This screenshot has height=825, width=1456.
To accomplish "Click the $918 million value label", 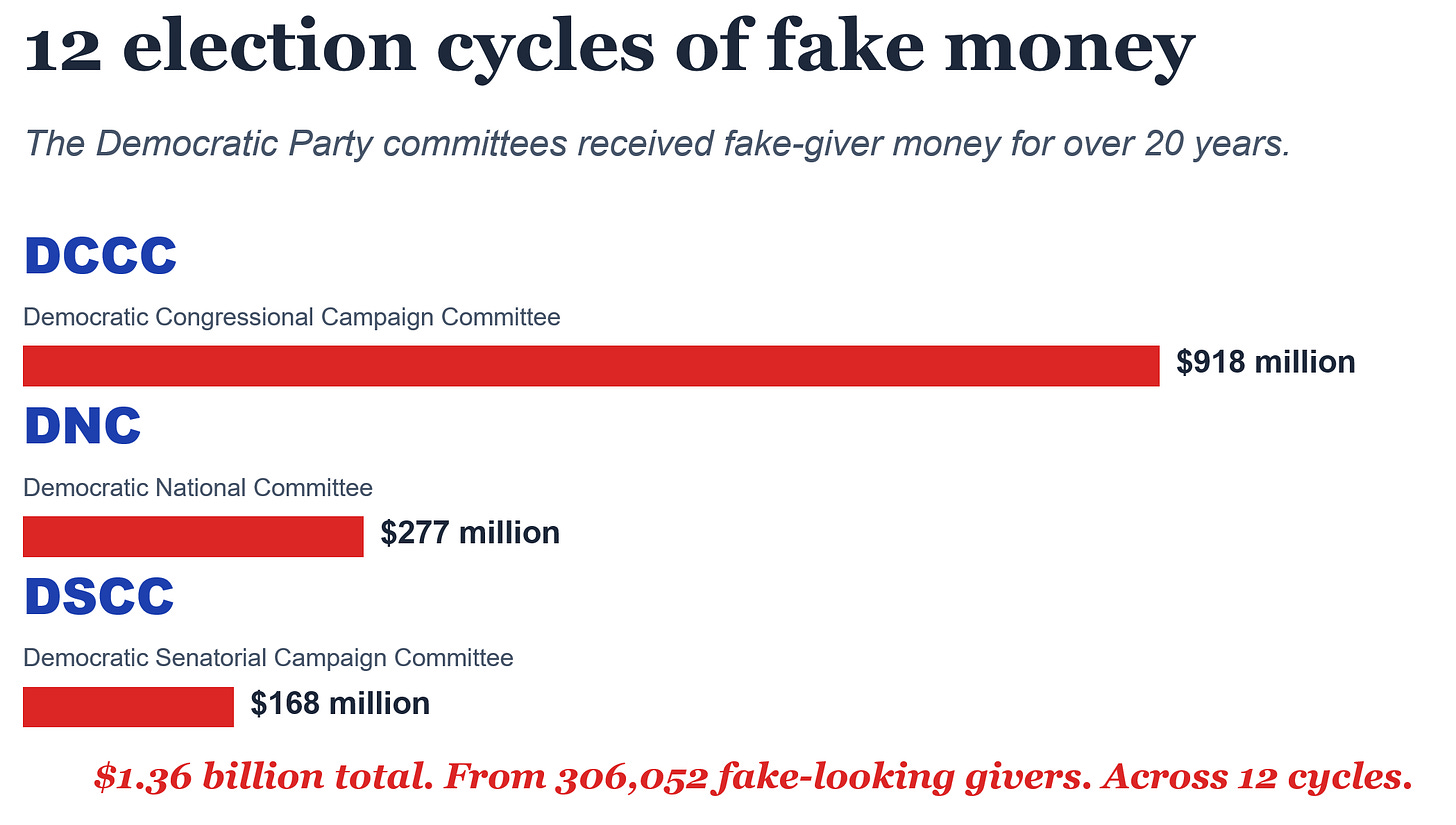I will (x=1266, y=362).
